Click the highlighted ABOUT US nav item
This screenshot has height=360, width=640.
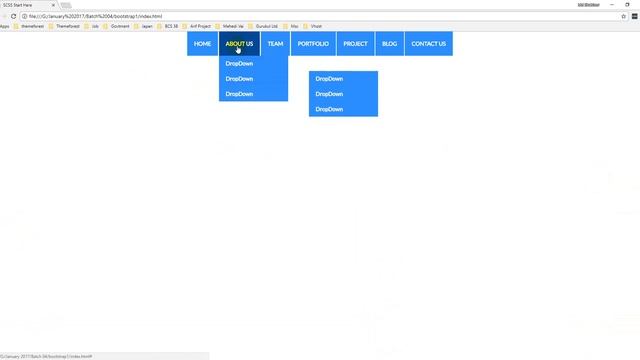pos(239,44)
